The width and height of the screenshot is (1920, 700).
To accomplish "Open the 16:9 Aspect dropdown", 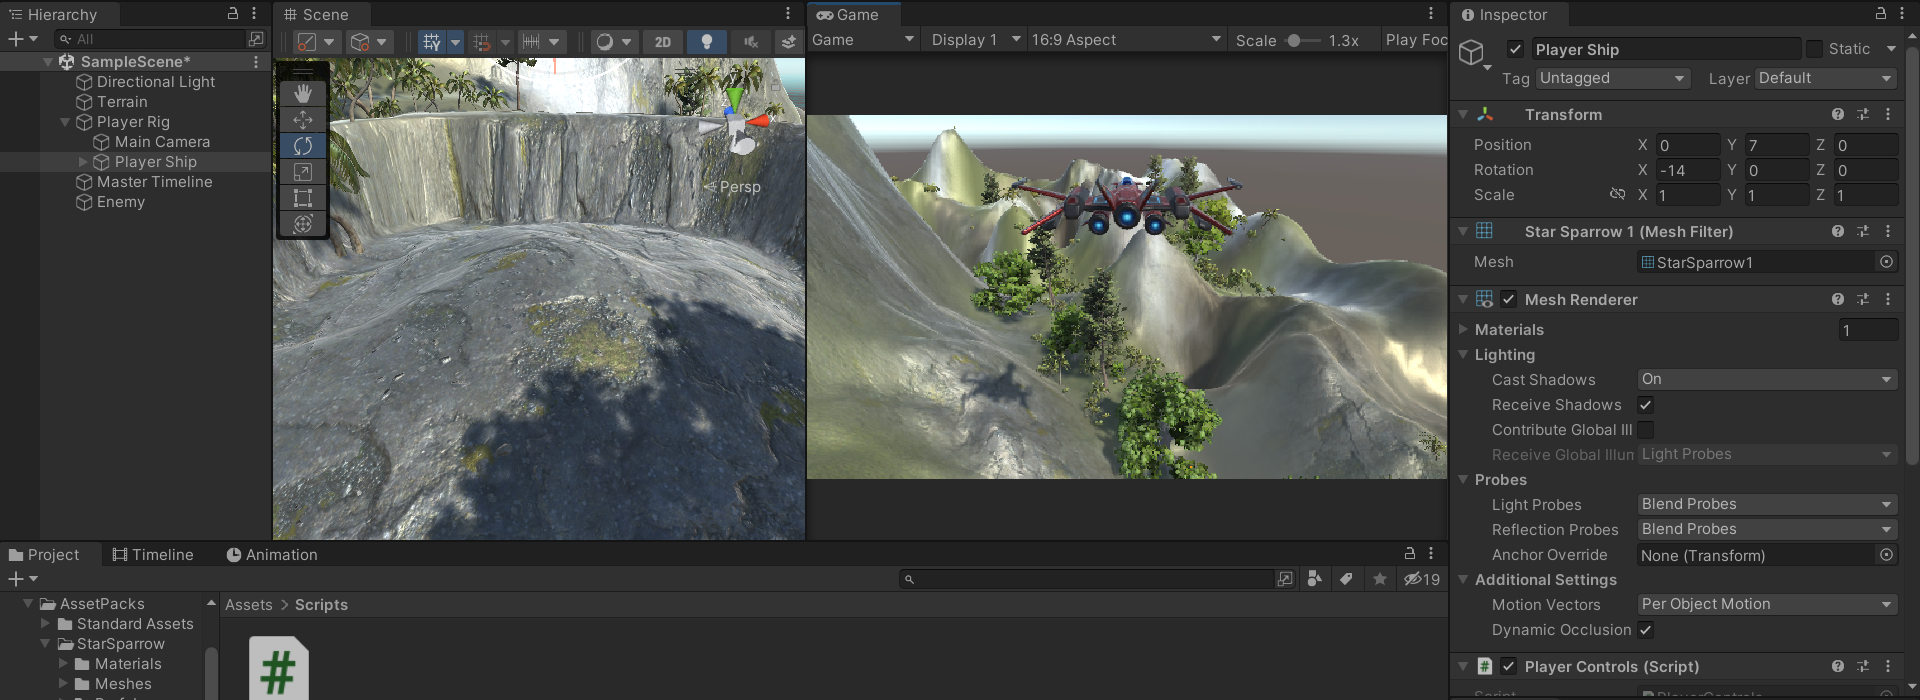I will [x=1126, y=40].
